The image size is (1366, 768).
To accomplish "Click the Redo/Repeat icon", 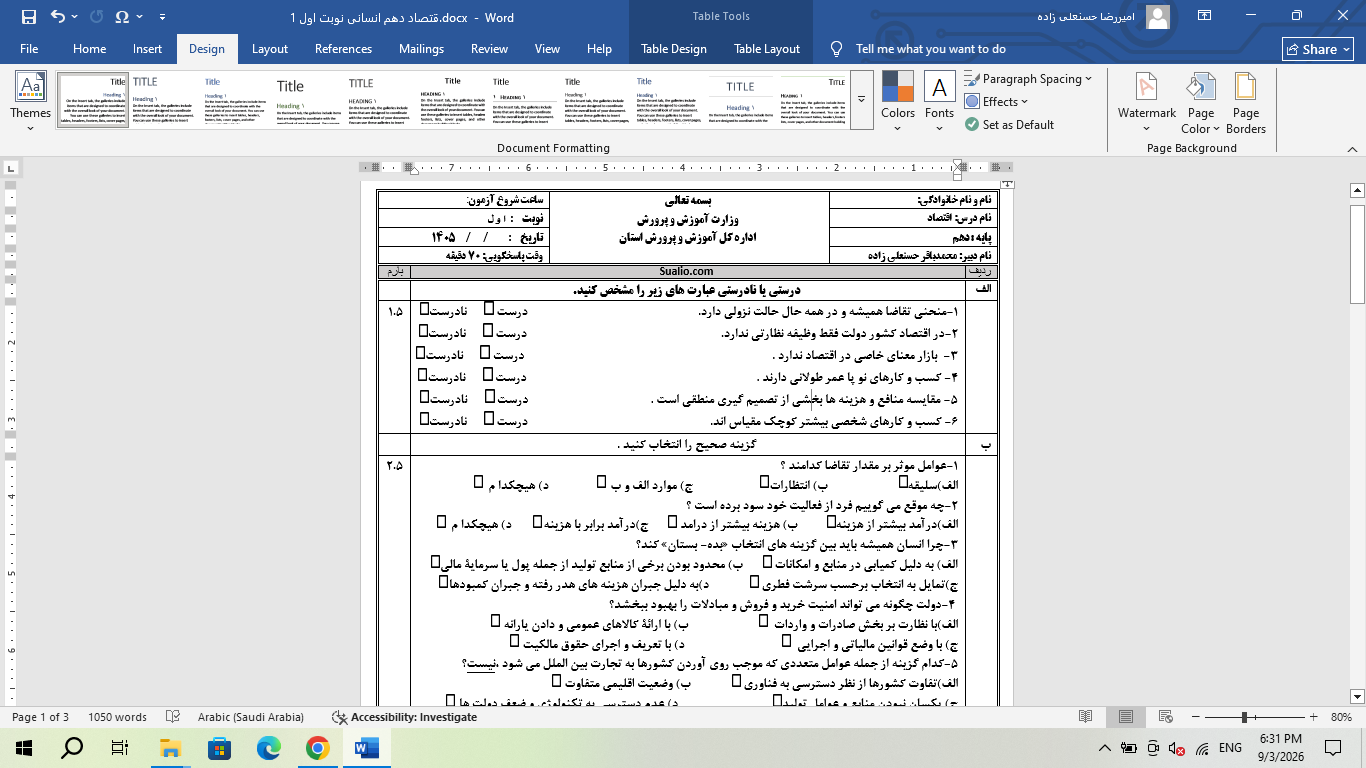I will pos(96,17).
